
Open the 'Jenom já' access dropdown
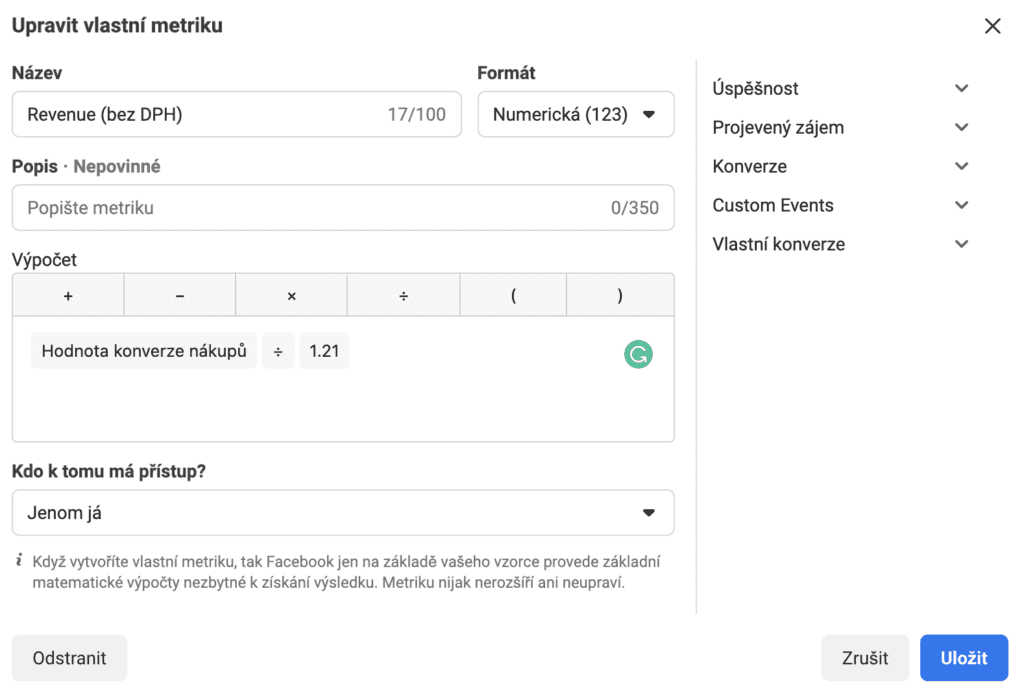pos(343,511)
